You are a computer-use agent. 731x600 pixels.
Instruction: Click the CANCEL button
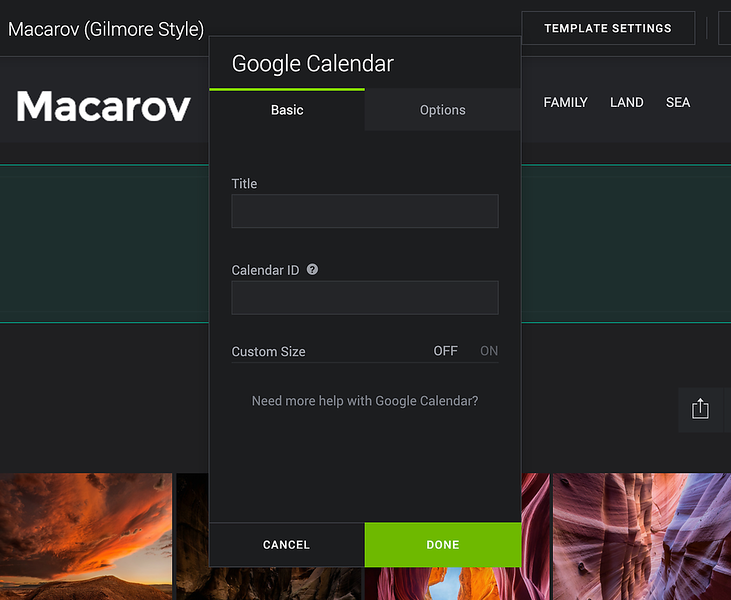[x=287, y=545]
